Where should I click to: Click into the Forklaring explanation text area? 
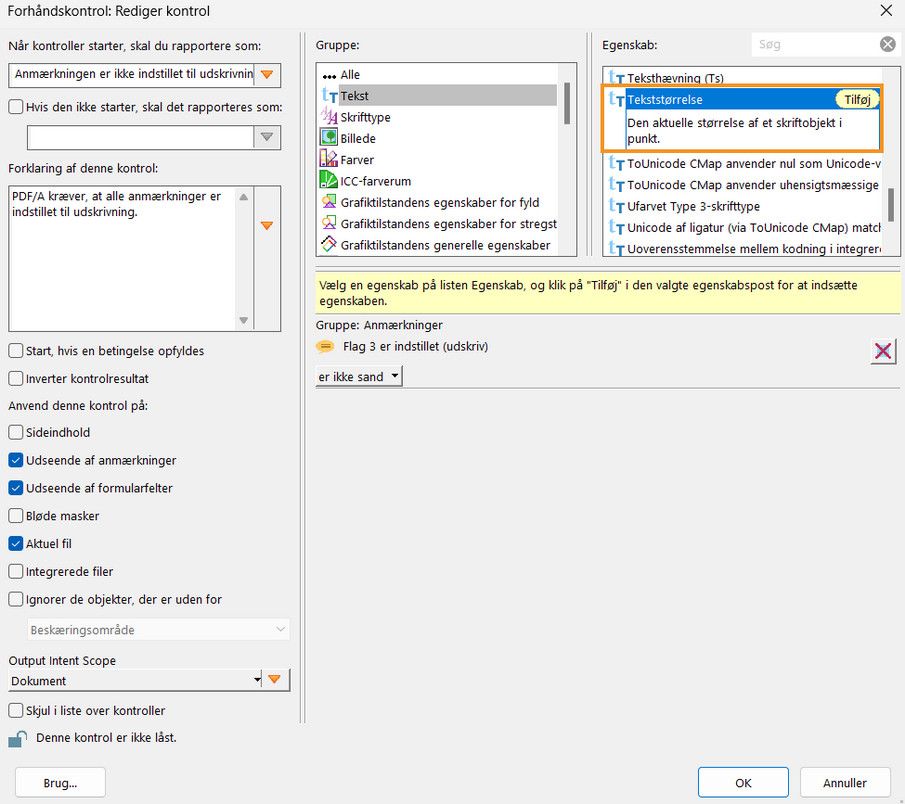coord(122,258)
